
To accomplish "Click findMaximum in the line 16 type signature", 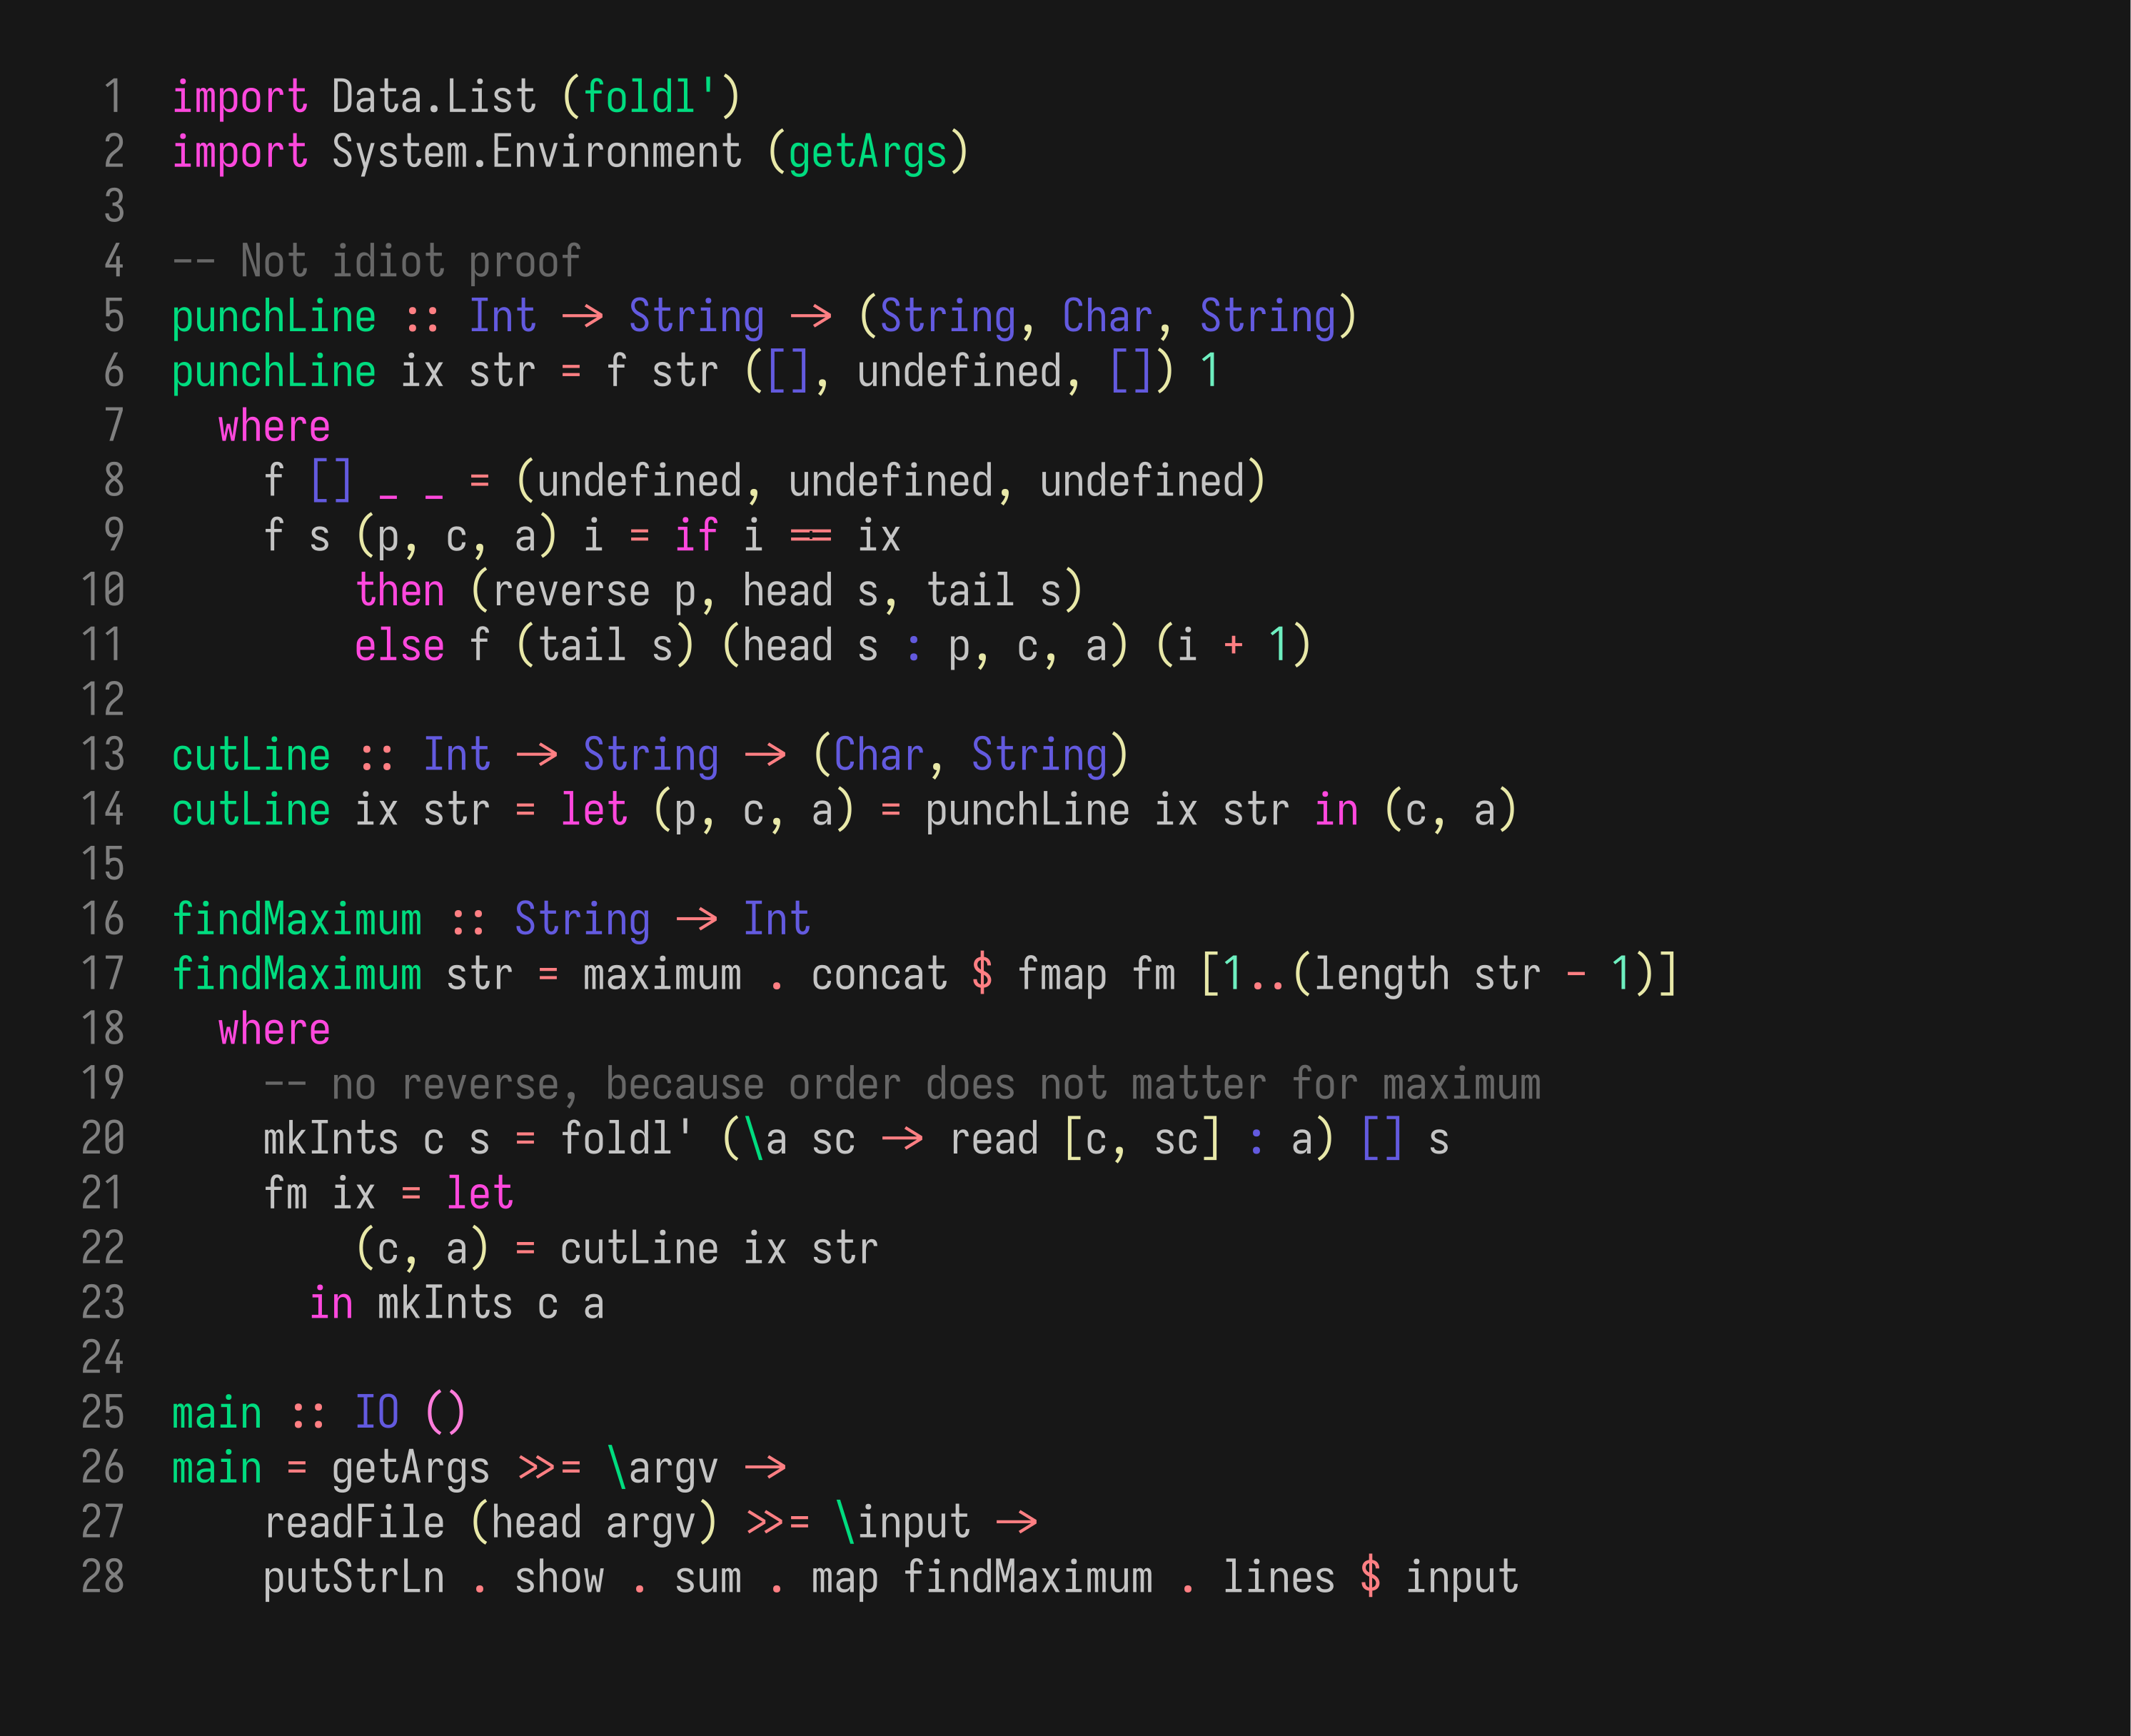I will (x=297, y=920).
